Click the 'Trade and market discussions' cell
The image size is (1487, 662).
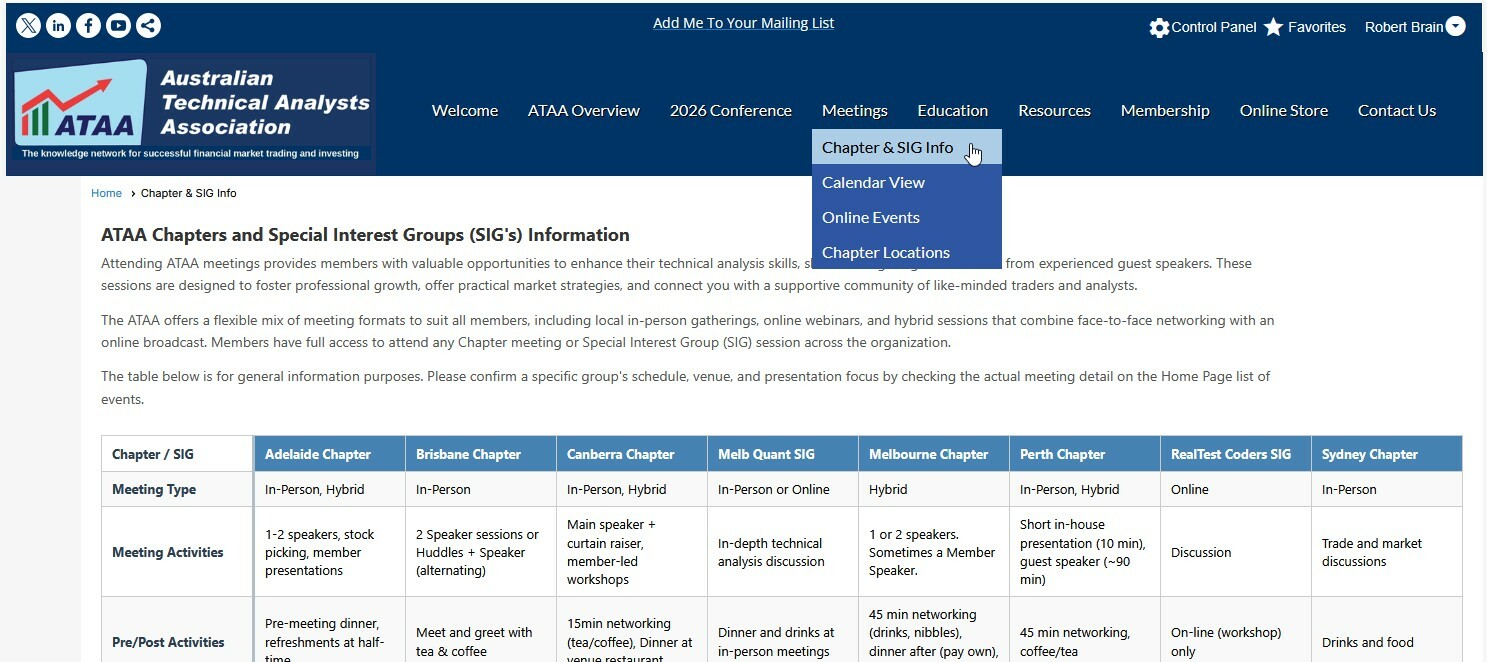(1387, 552)
